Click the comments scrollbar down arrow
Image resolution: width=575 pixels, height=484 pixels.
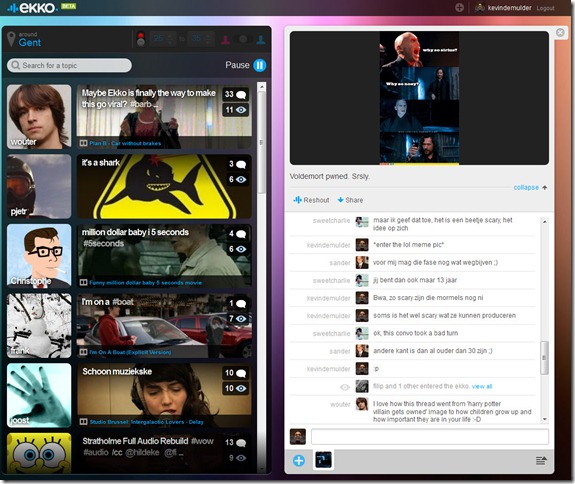click(545, 419)
